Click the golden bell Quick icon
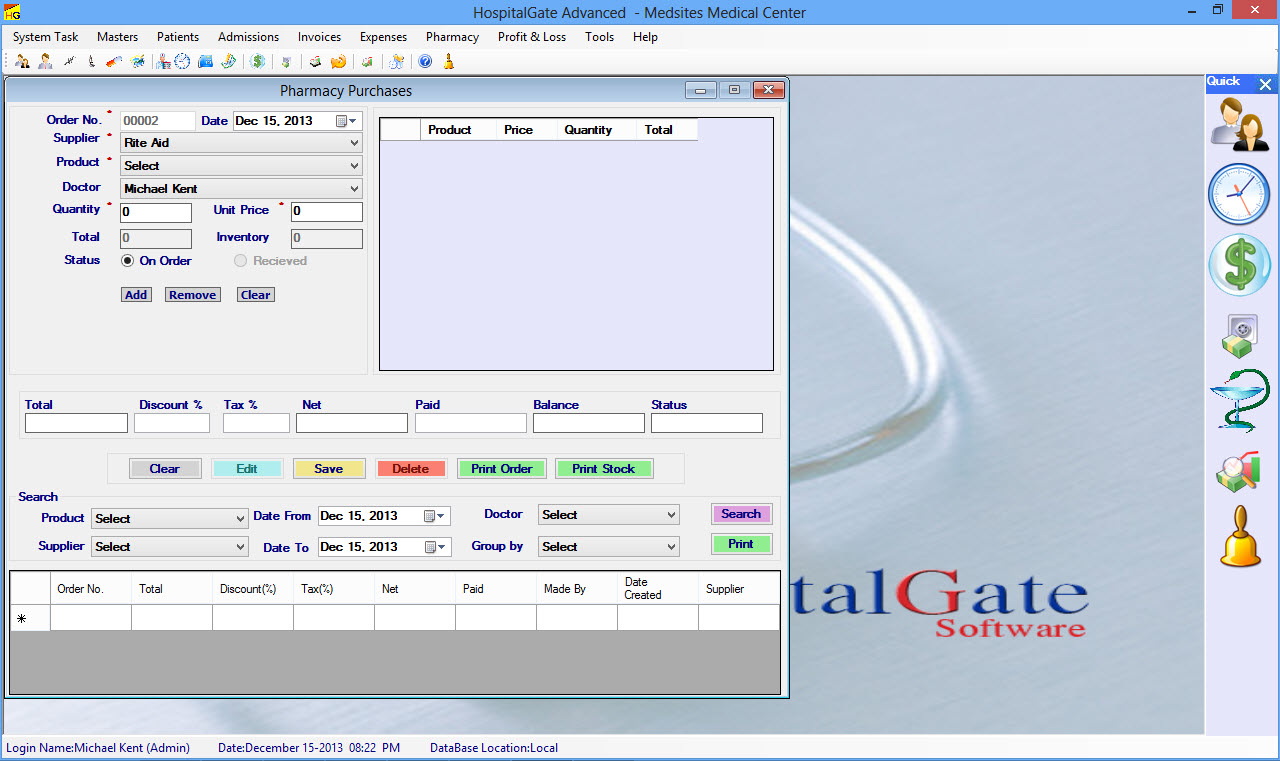 (x=1240, y=538)
